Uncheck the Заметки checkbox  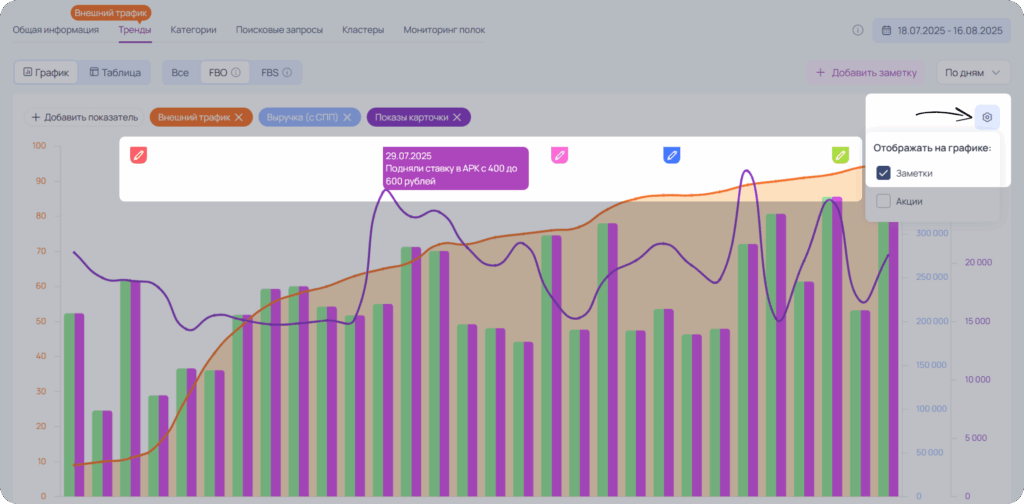[884, 173]
